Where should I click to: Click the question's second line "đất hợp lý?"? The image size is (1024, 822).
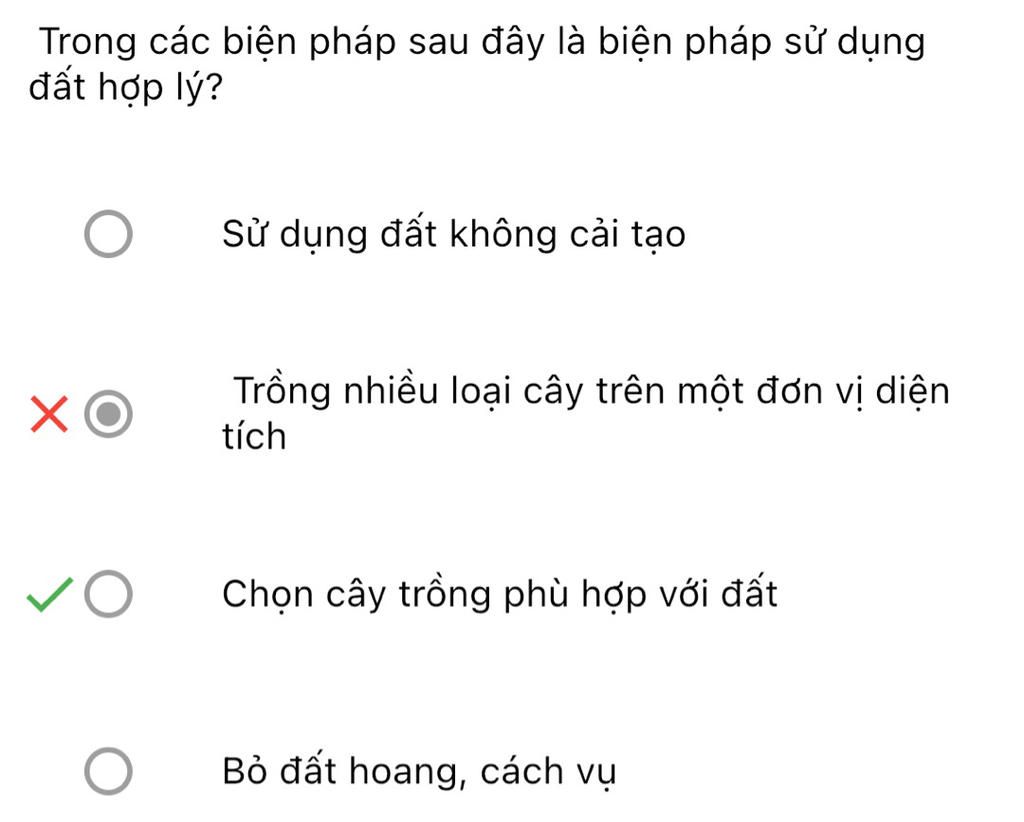pyautogui.click(x=125, y=89)
